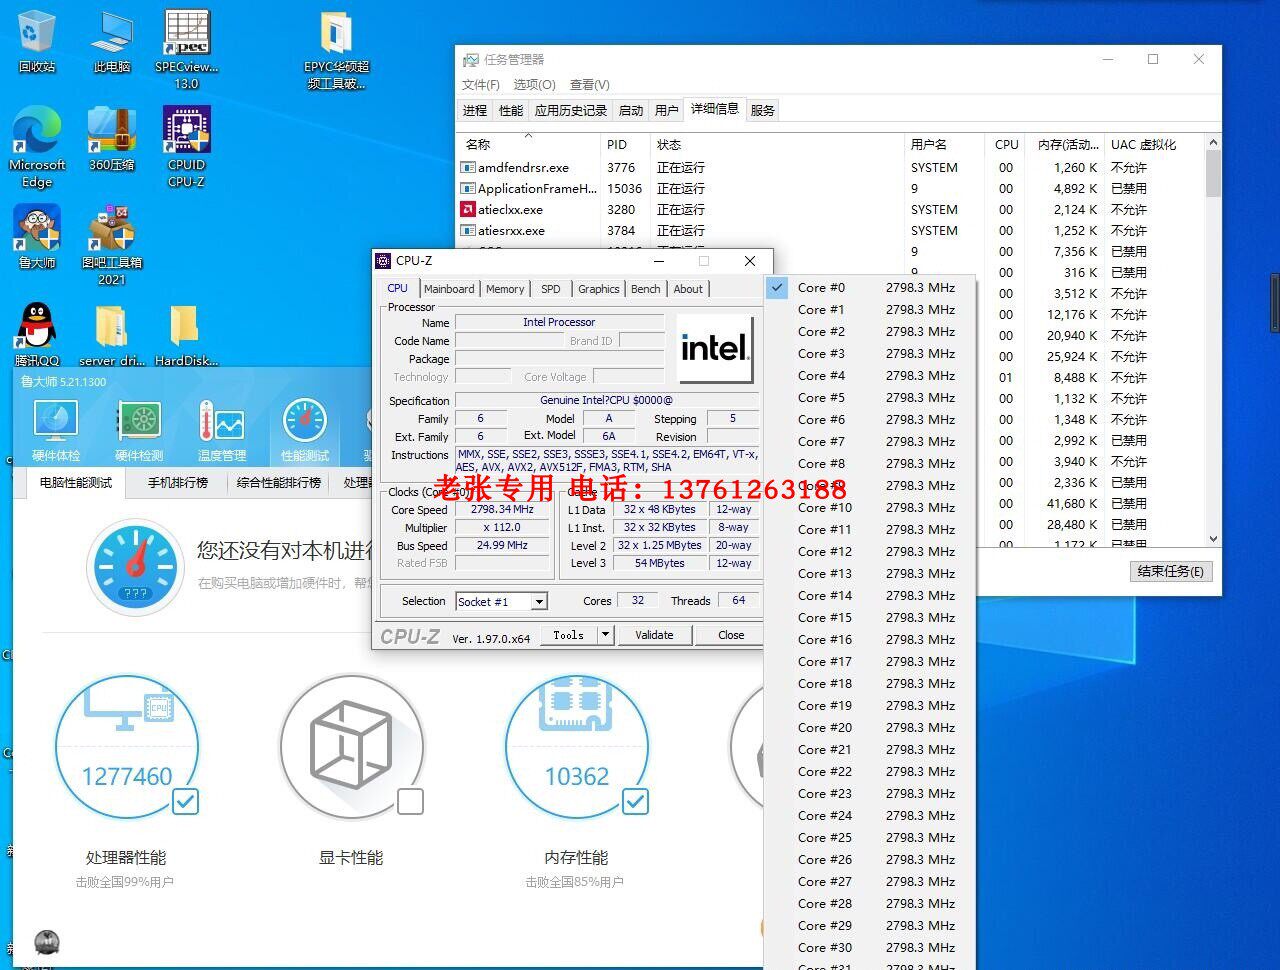Click the Validate button in CPU-Z
1280x970 pixels.
(654, 635)
